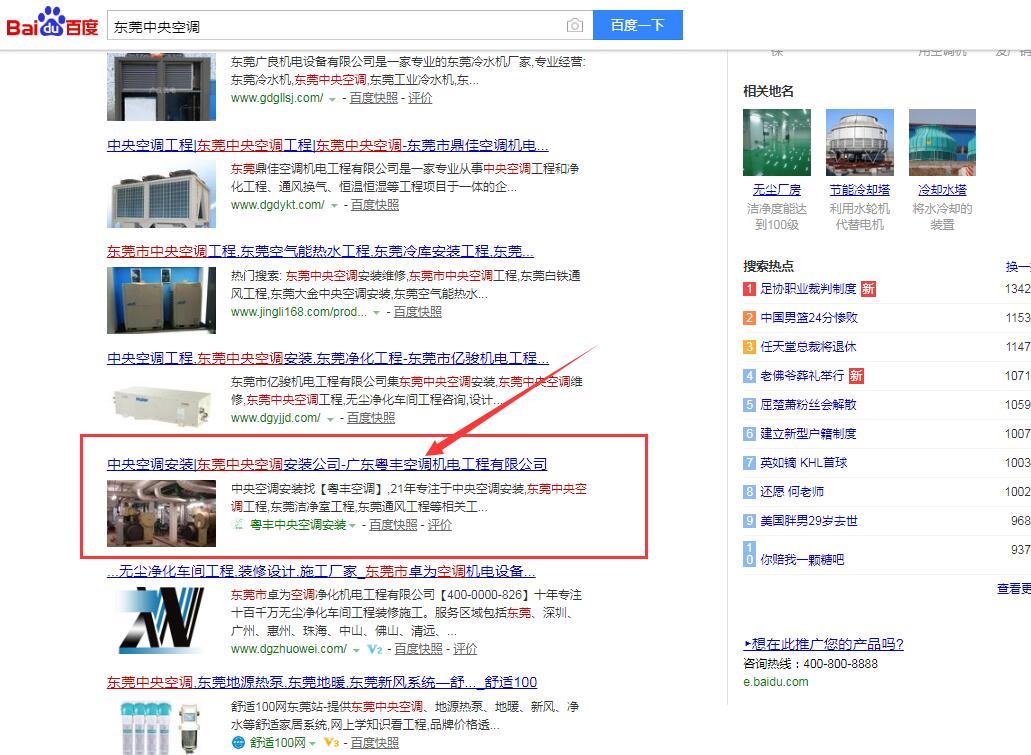Viewport: 1031px width, 755px height.
Task: Open 百度快照 for the www.jingli168.com result
Action: [417, 312]
